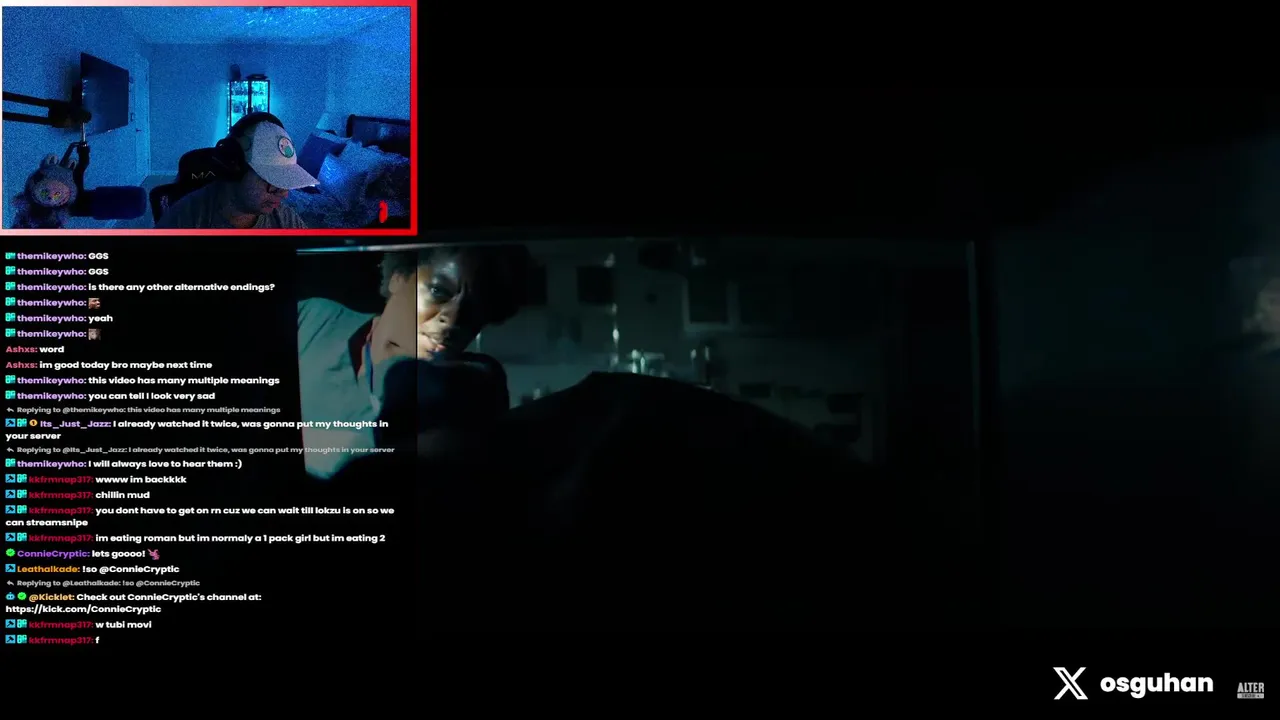This screenshot has width=1280, height=720.
Task: Click 'I already watched it twice' message
Action: 196,429
